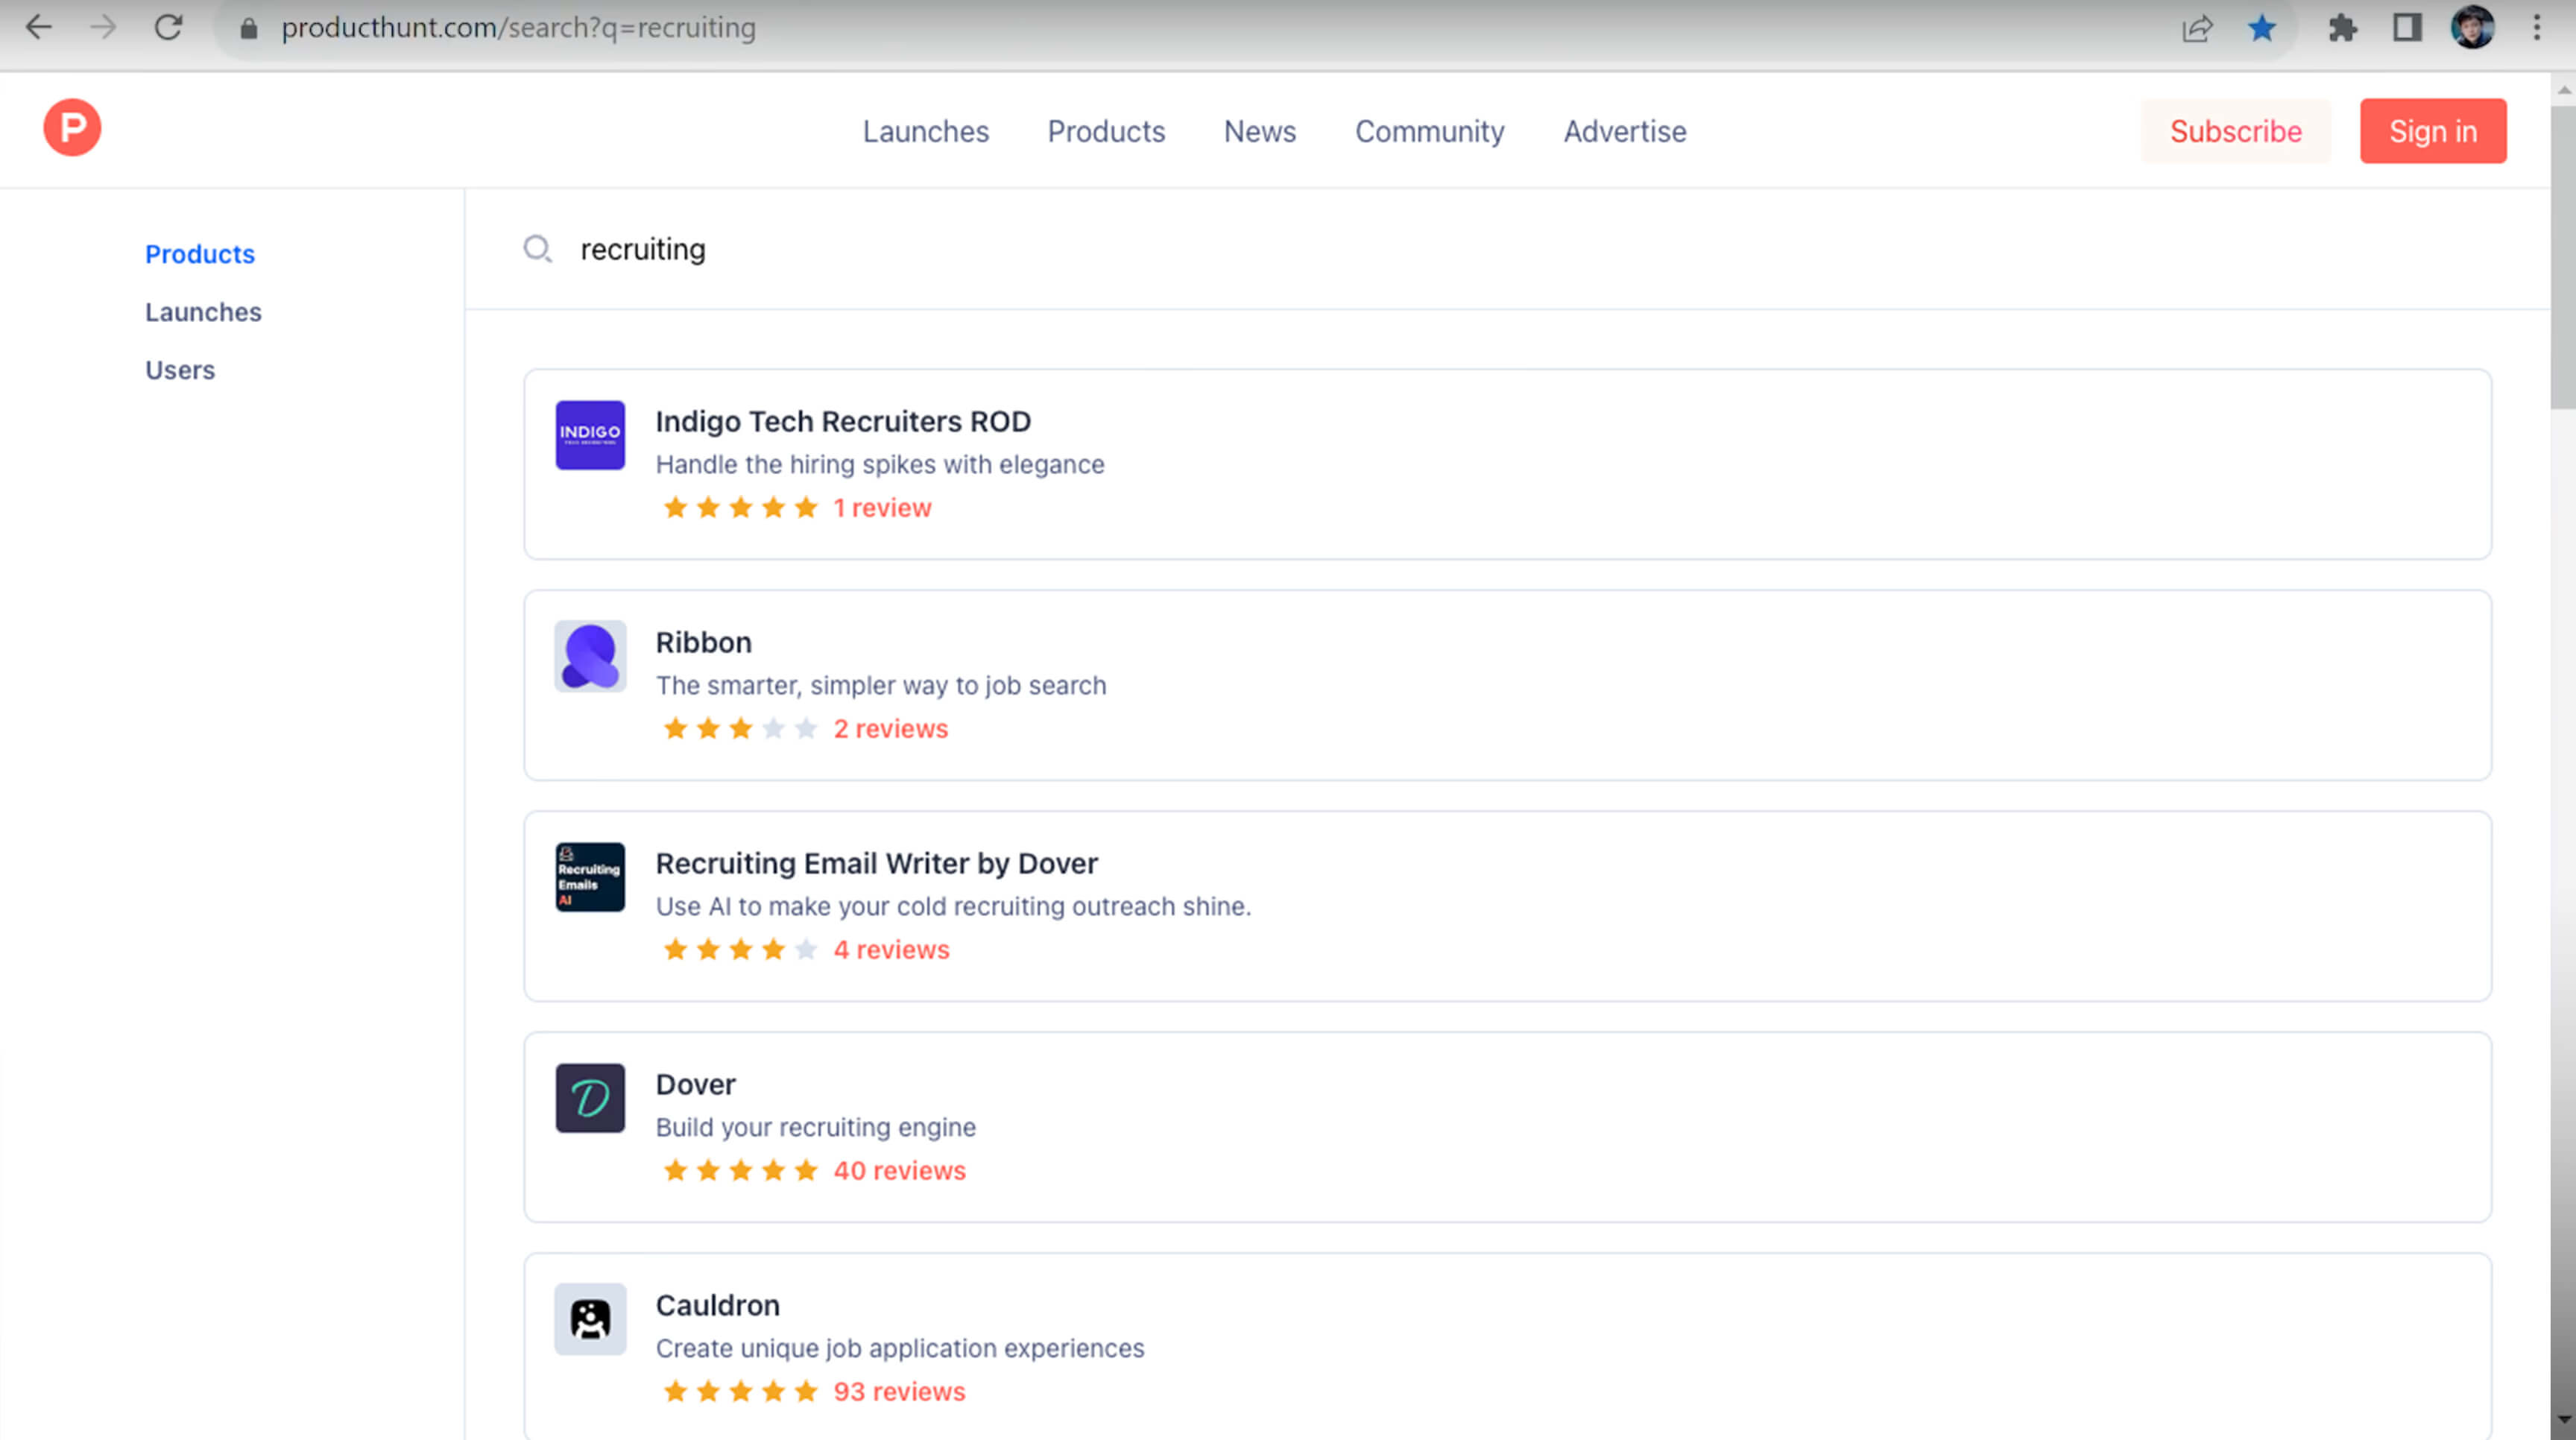The image size is (2576, 1440).
Task: Click the Ribbon product logo icon
Action: tap(590, 656)
